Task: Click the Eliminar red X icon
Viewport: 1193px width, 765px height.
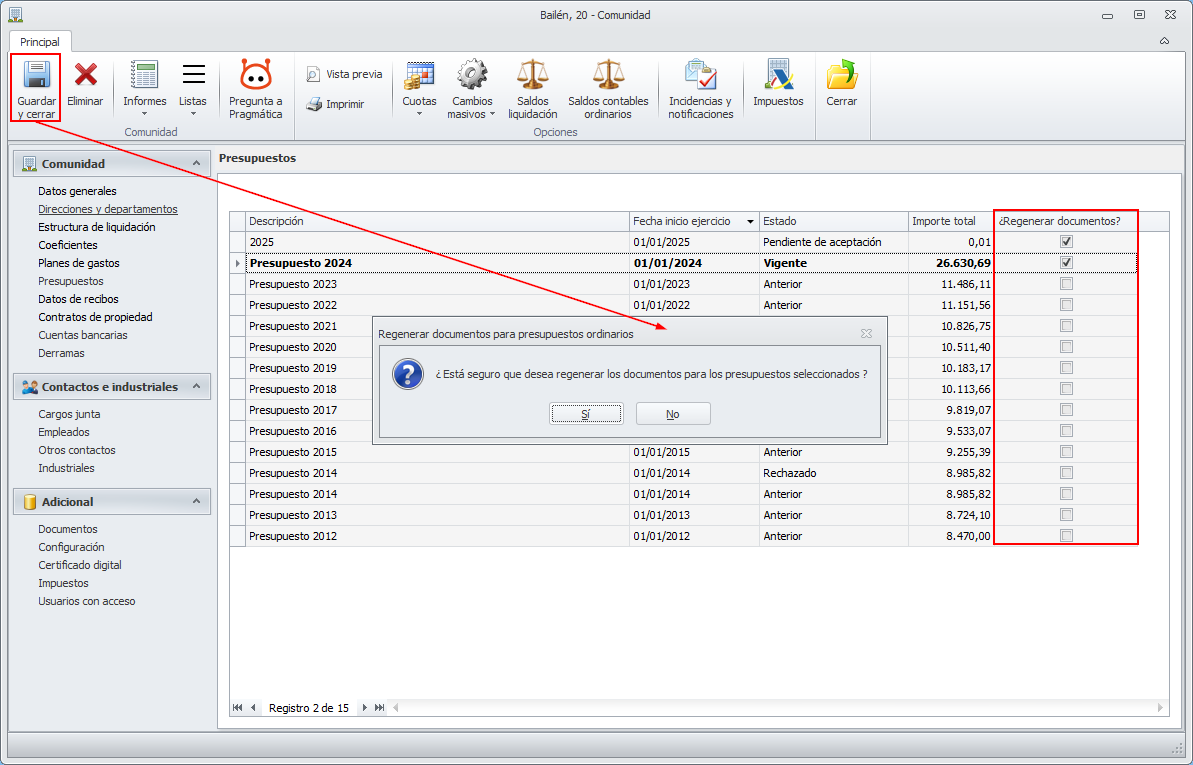Action: pyautogui.click(x=85, y=75)
